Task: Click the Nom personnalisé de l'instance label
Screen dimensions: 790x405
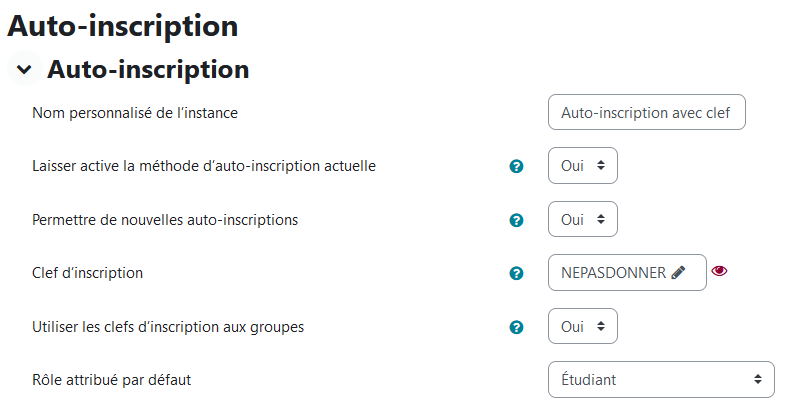Action: 135,113
